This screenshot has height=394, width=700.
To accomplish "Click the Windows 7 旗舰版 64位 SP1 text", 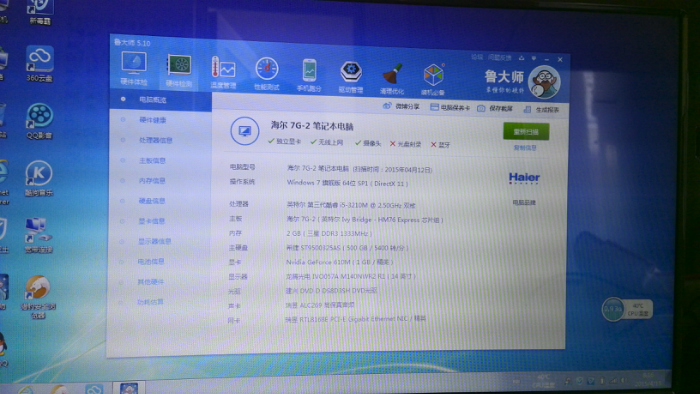I will [347, 183].
